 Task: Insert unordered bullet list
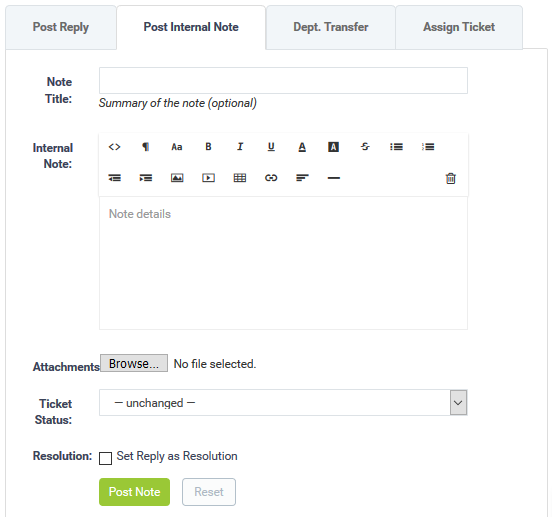396,147
